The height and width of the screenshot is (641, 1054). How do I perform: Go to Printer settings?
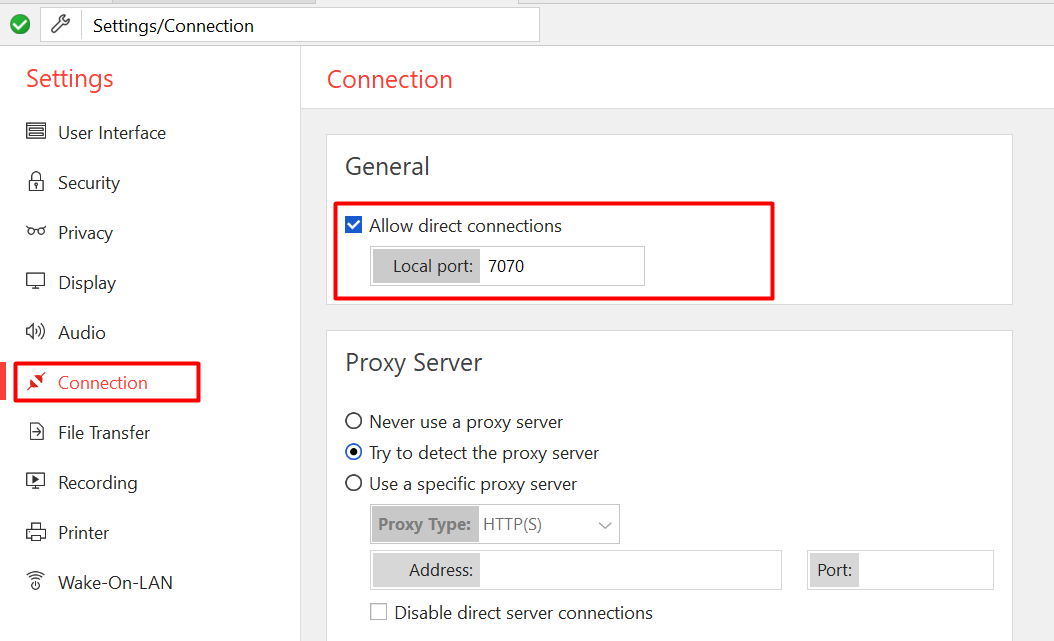click(x=83, y=533)
